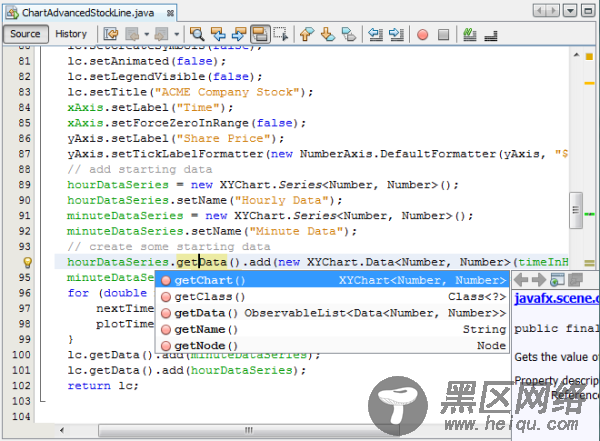Click "lc.setLegendVisible(false);" on line 82
The height and width of the screenshot is (441, 600).
pos(165,77)
